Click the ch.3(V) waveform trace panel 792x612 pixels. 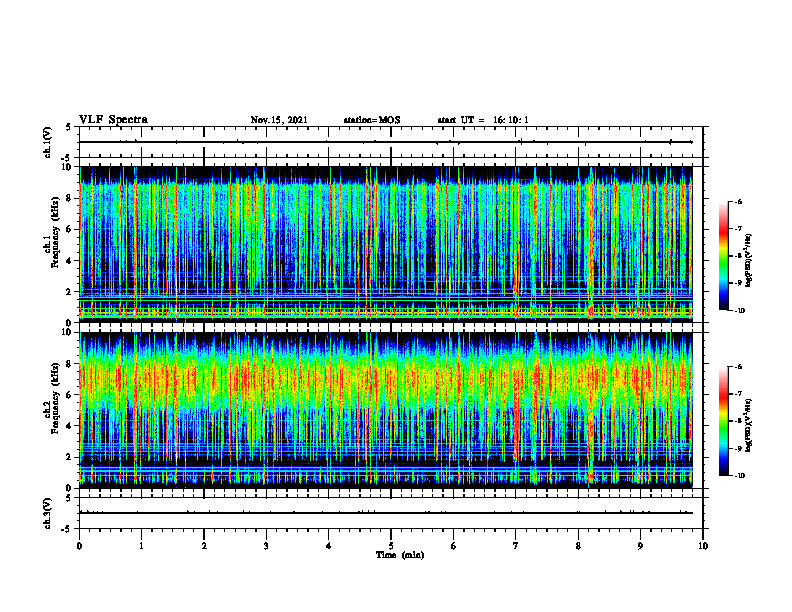click(391, 513)
